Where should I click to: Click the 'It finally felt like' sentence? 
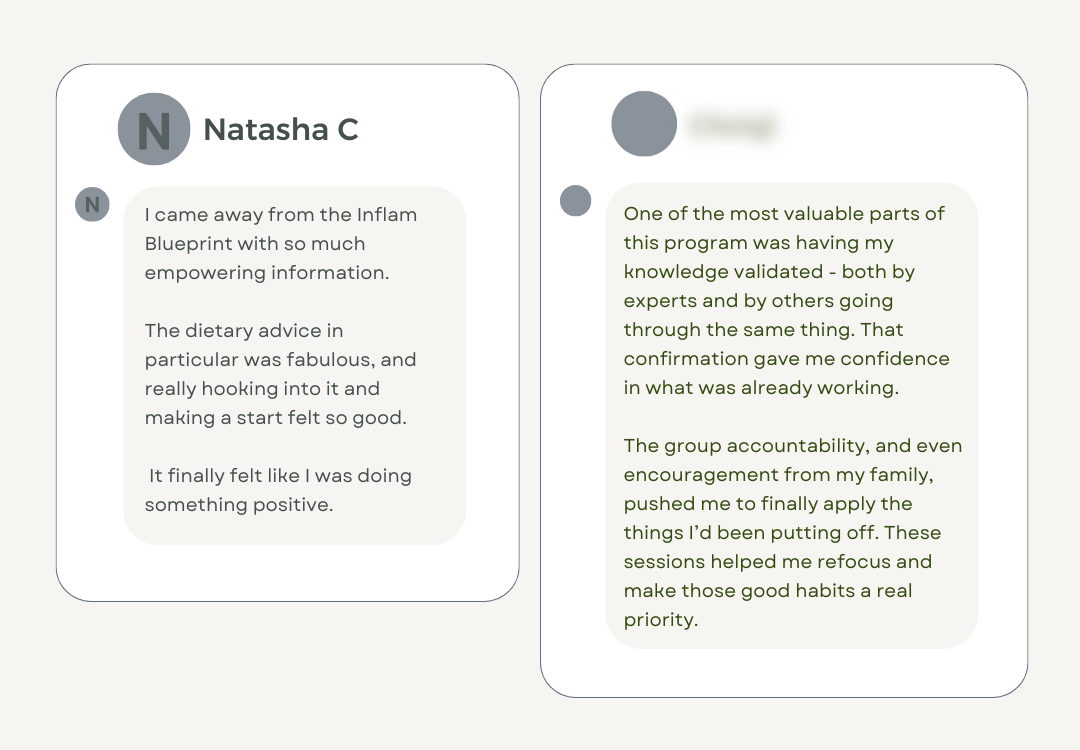click(x=279, y=490)
